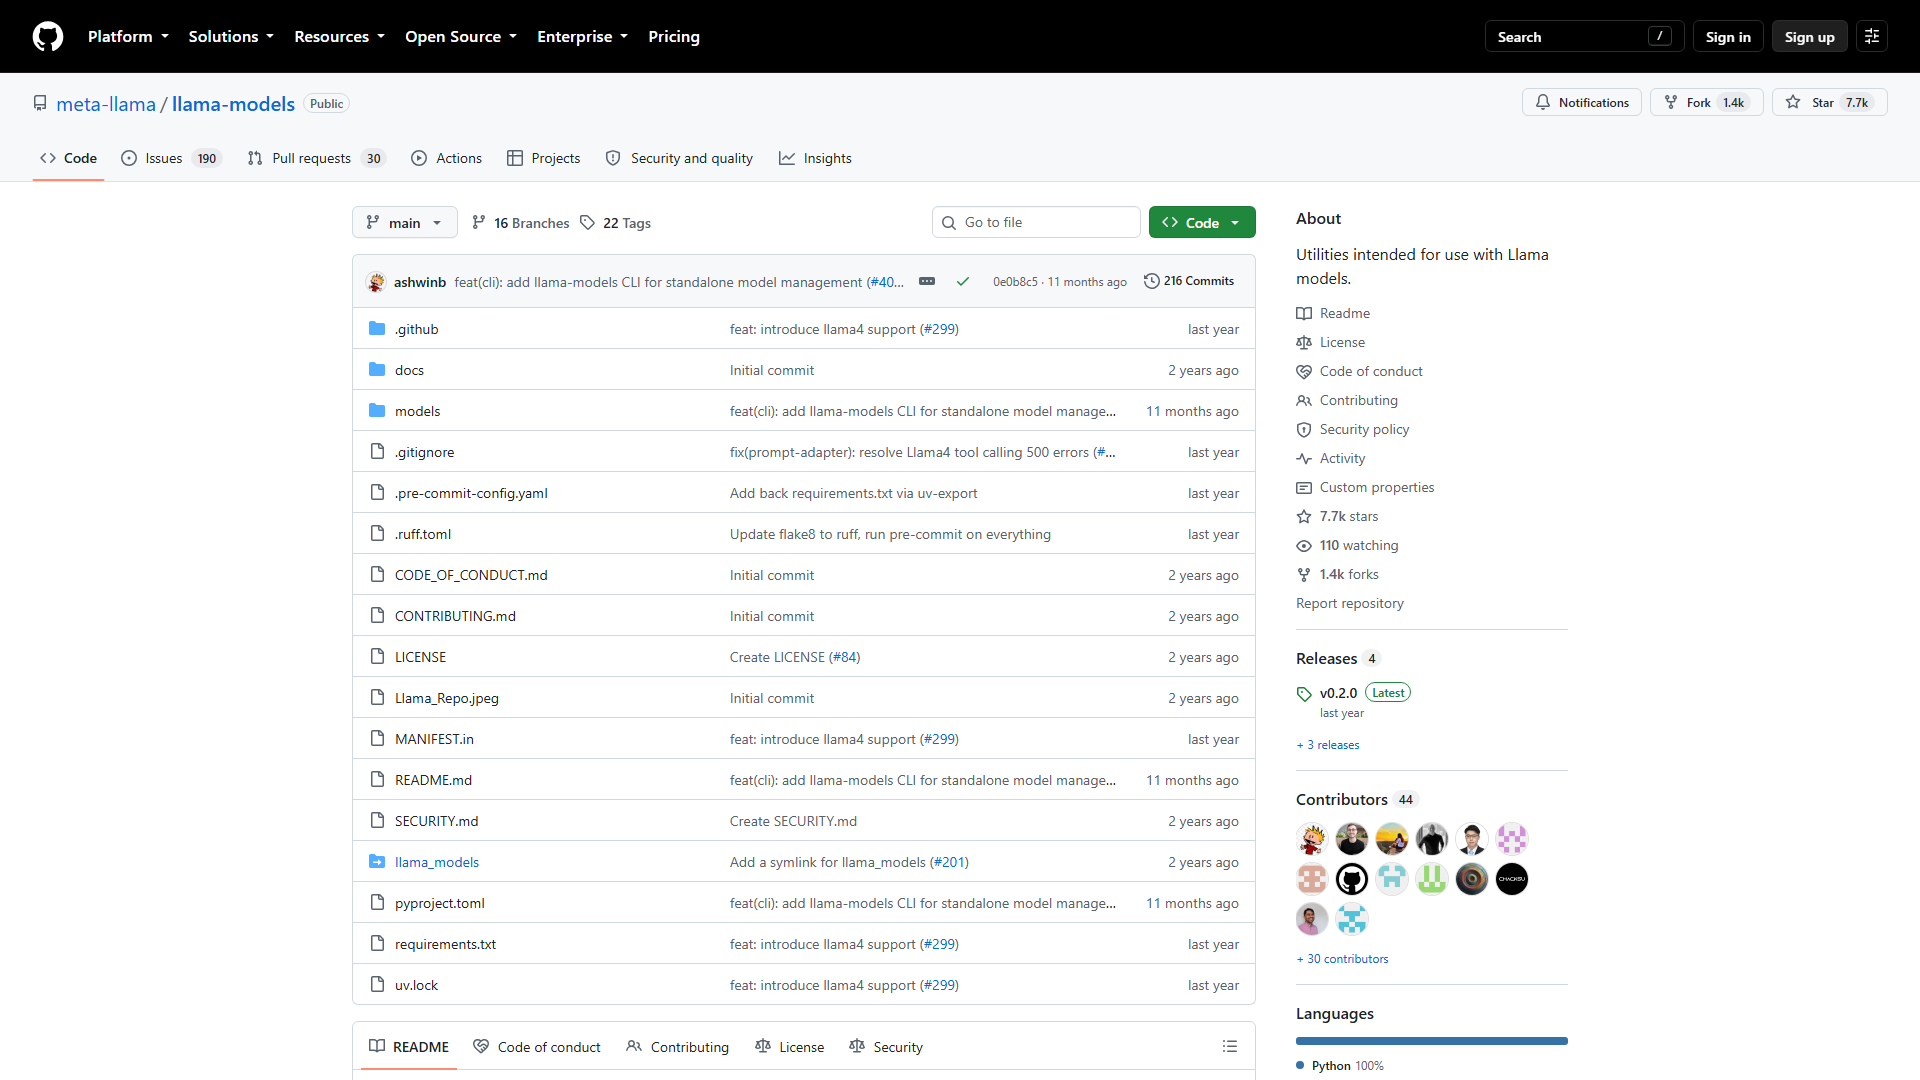Fork the repository
The image size is (1920, 1080).
pos(1706,103)
